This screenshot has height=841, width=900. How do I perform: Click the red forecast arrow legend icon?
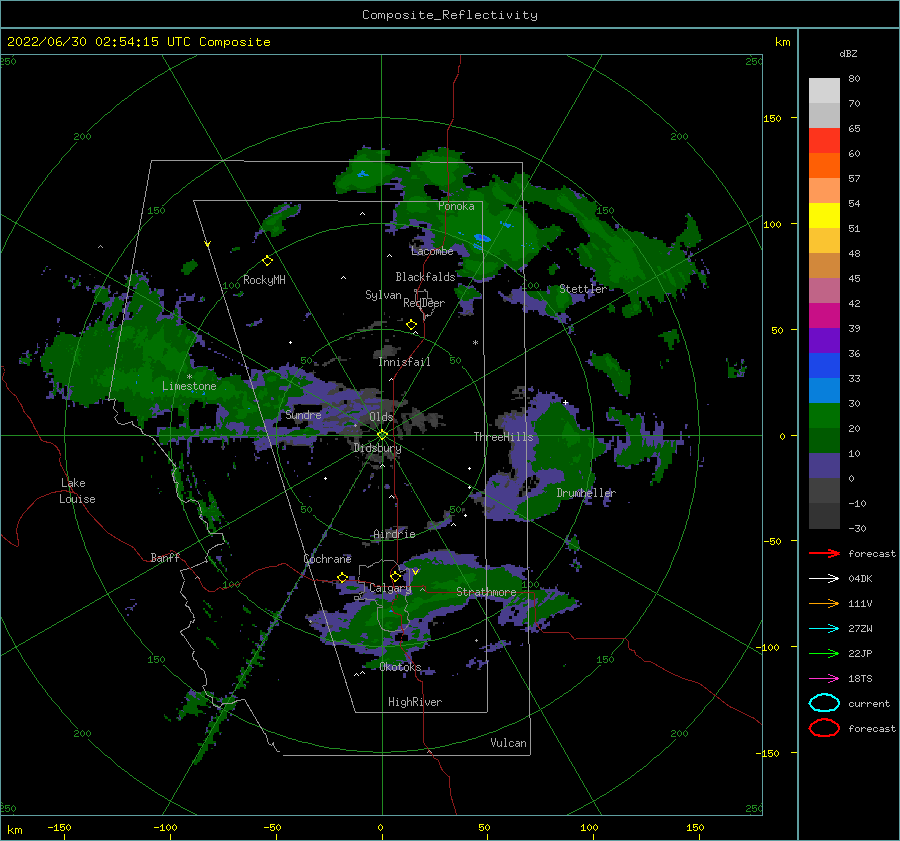click(824, 553)
